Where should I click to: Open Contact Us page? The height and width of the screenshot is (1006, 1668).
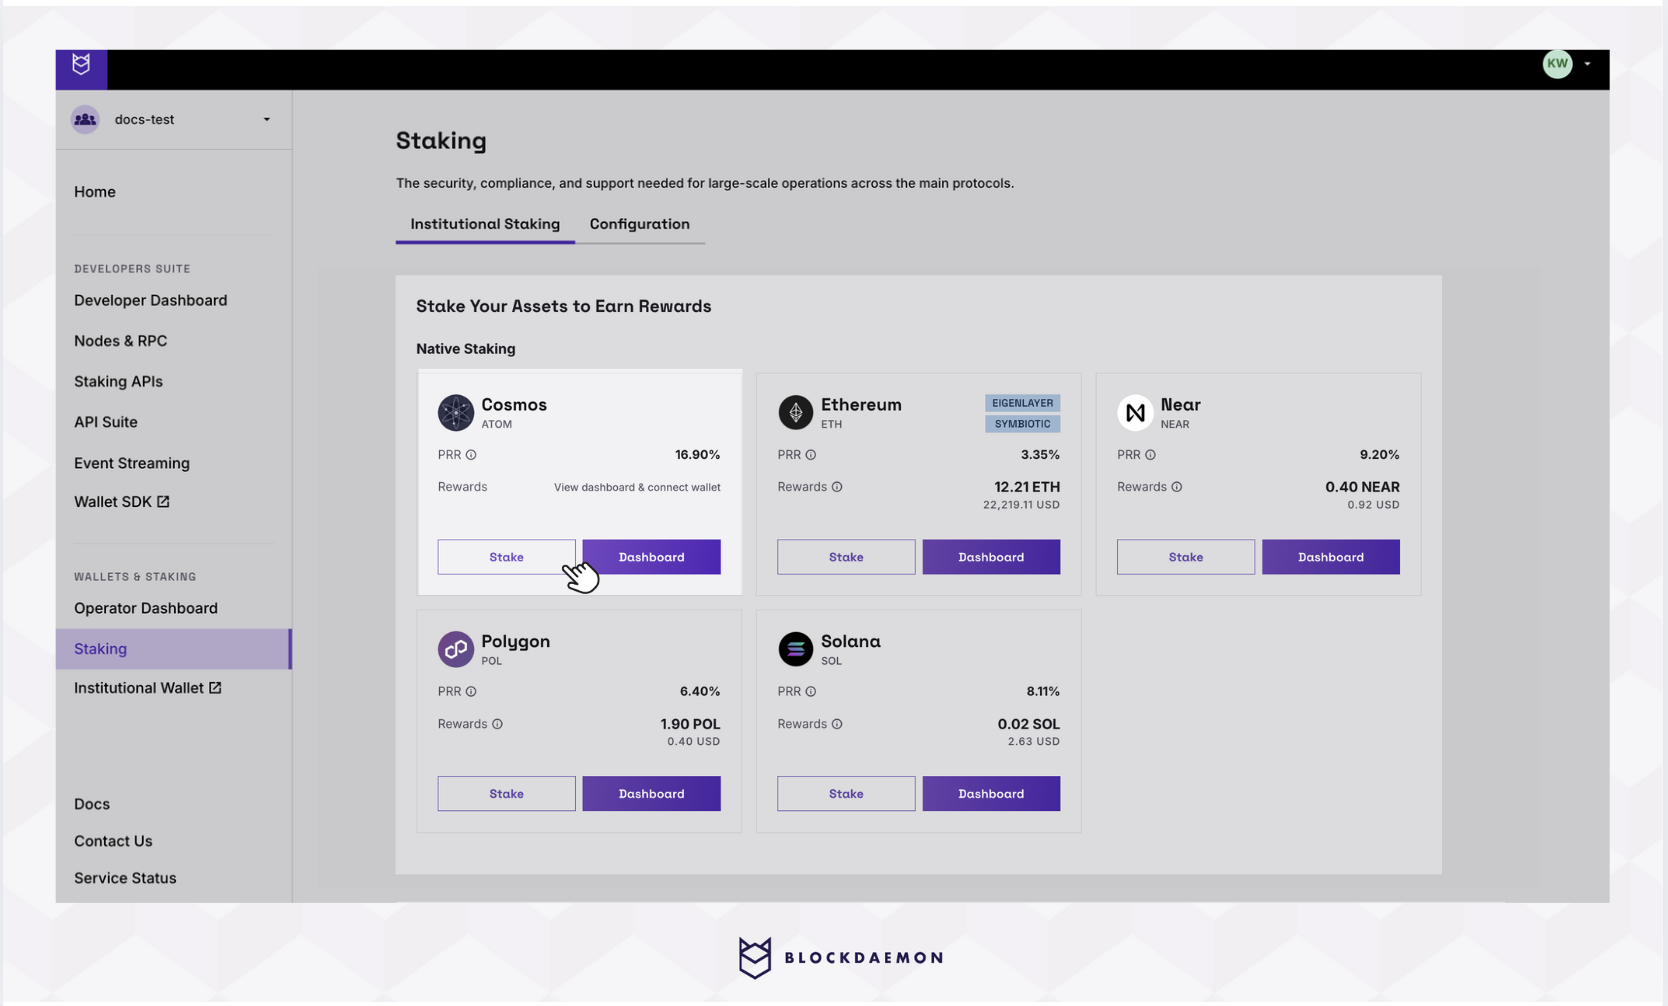113,841
